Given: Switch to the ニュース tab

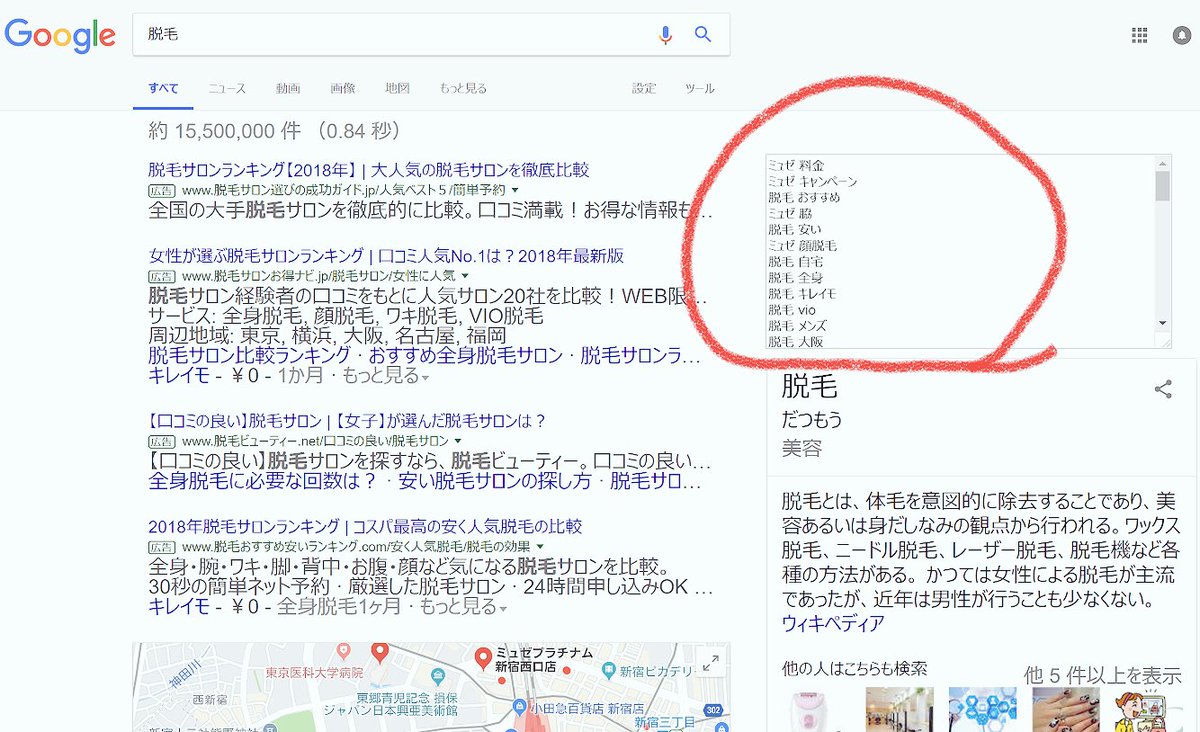Looking at the screenshot, I should tap(227, 88).
